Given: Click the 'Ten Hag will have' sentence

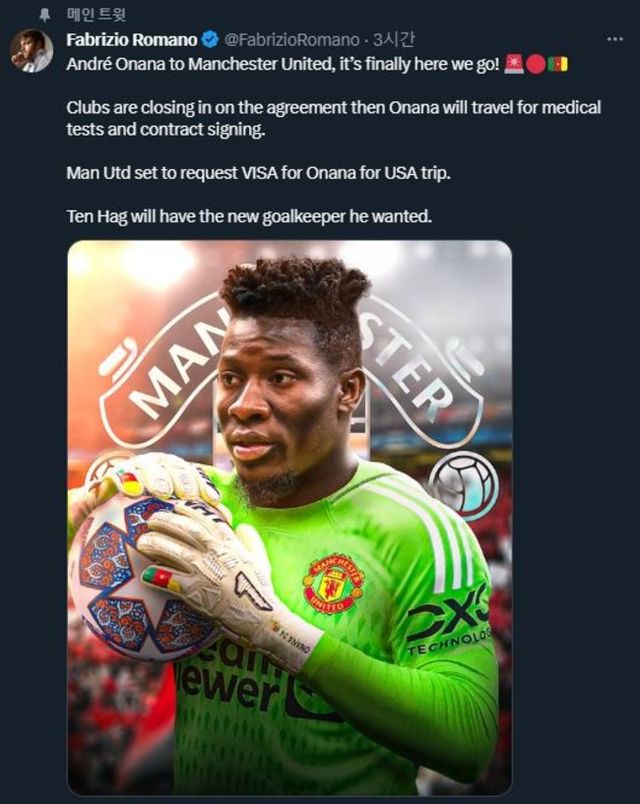Looking at the screenshot, I should click(249, 216).
